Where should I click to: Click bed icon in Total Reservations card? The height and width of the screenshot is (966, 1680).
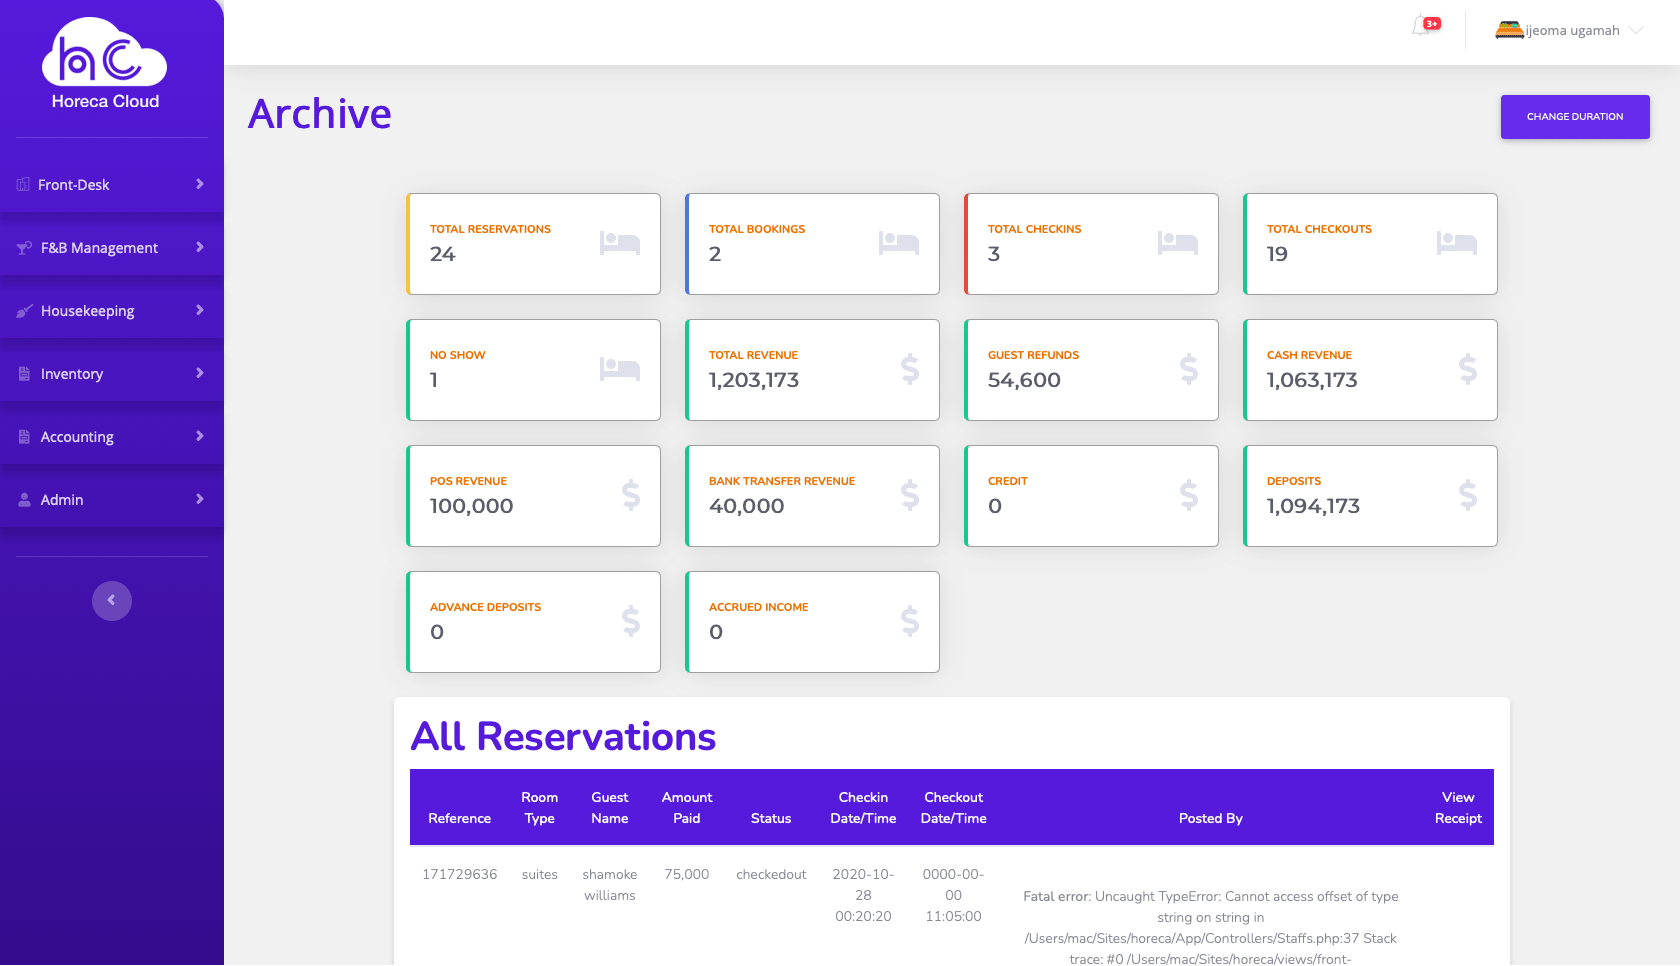click(620, 243)
